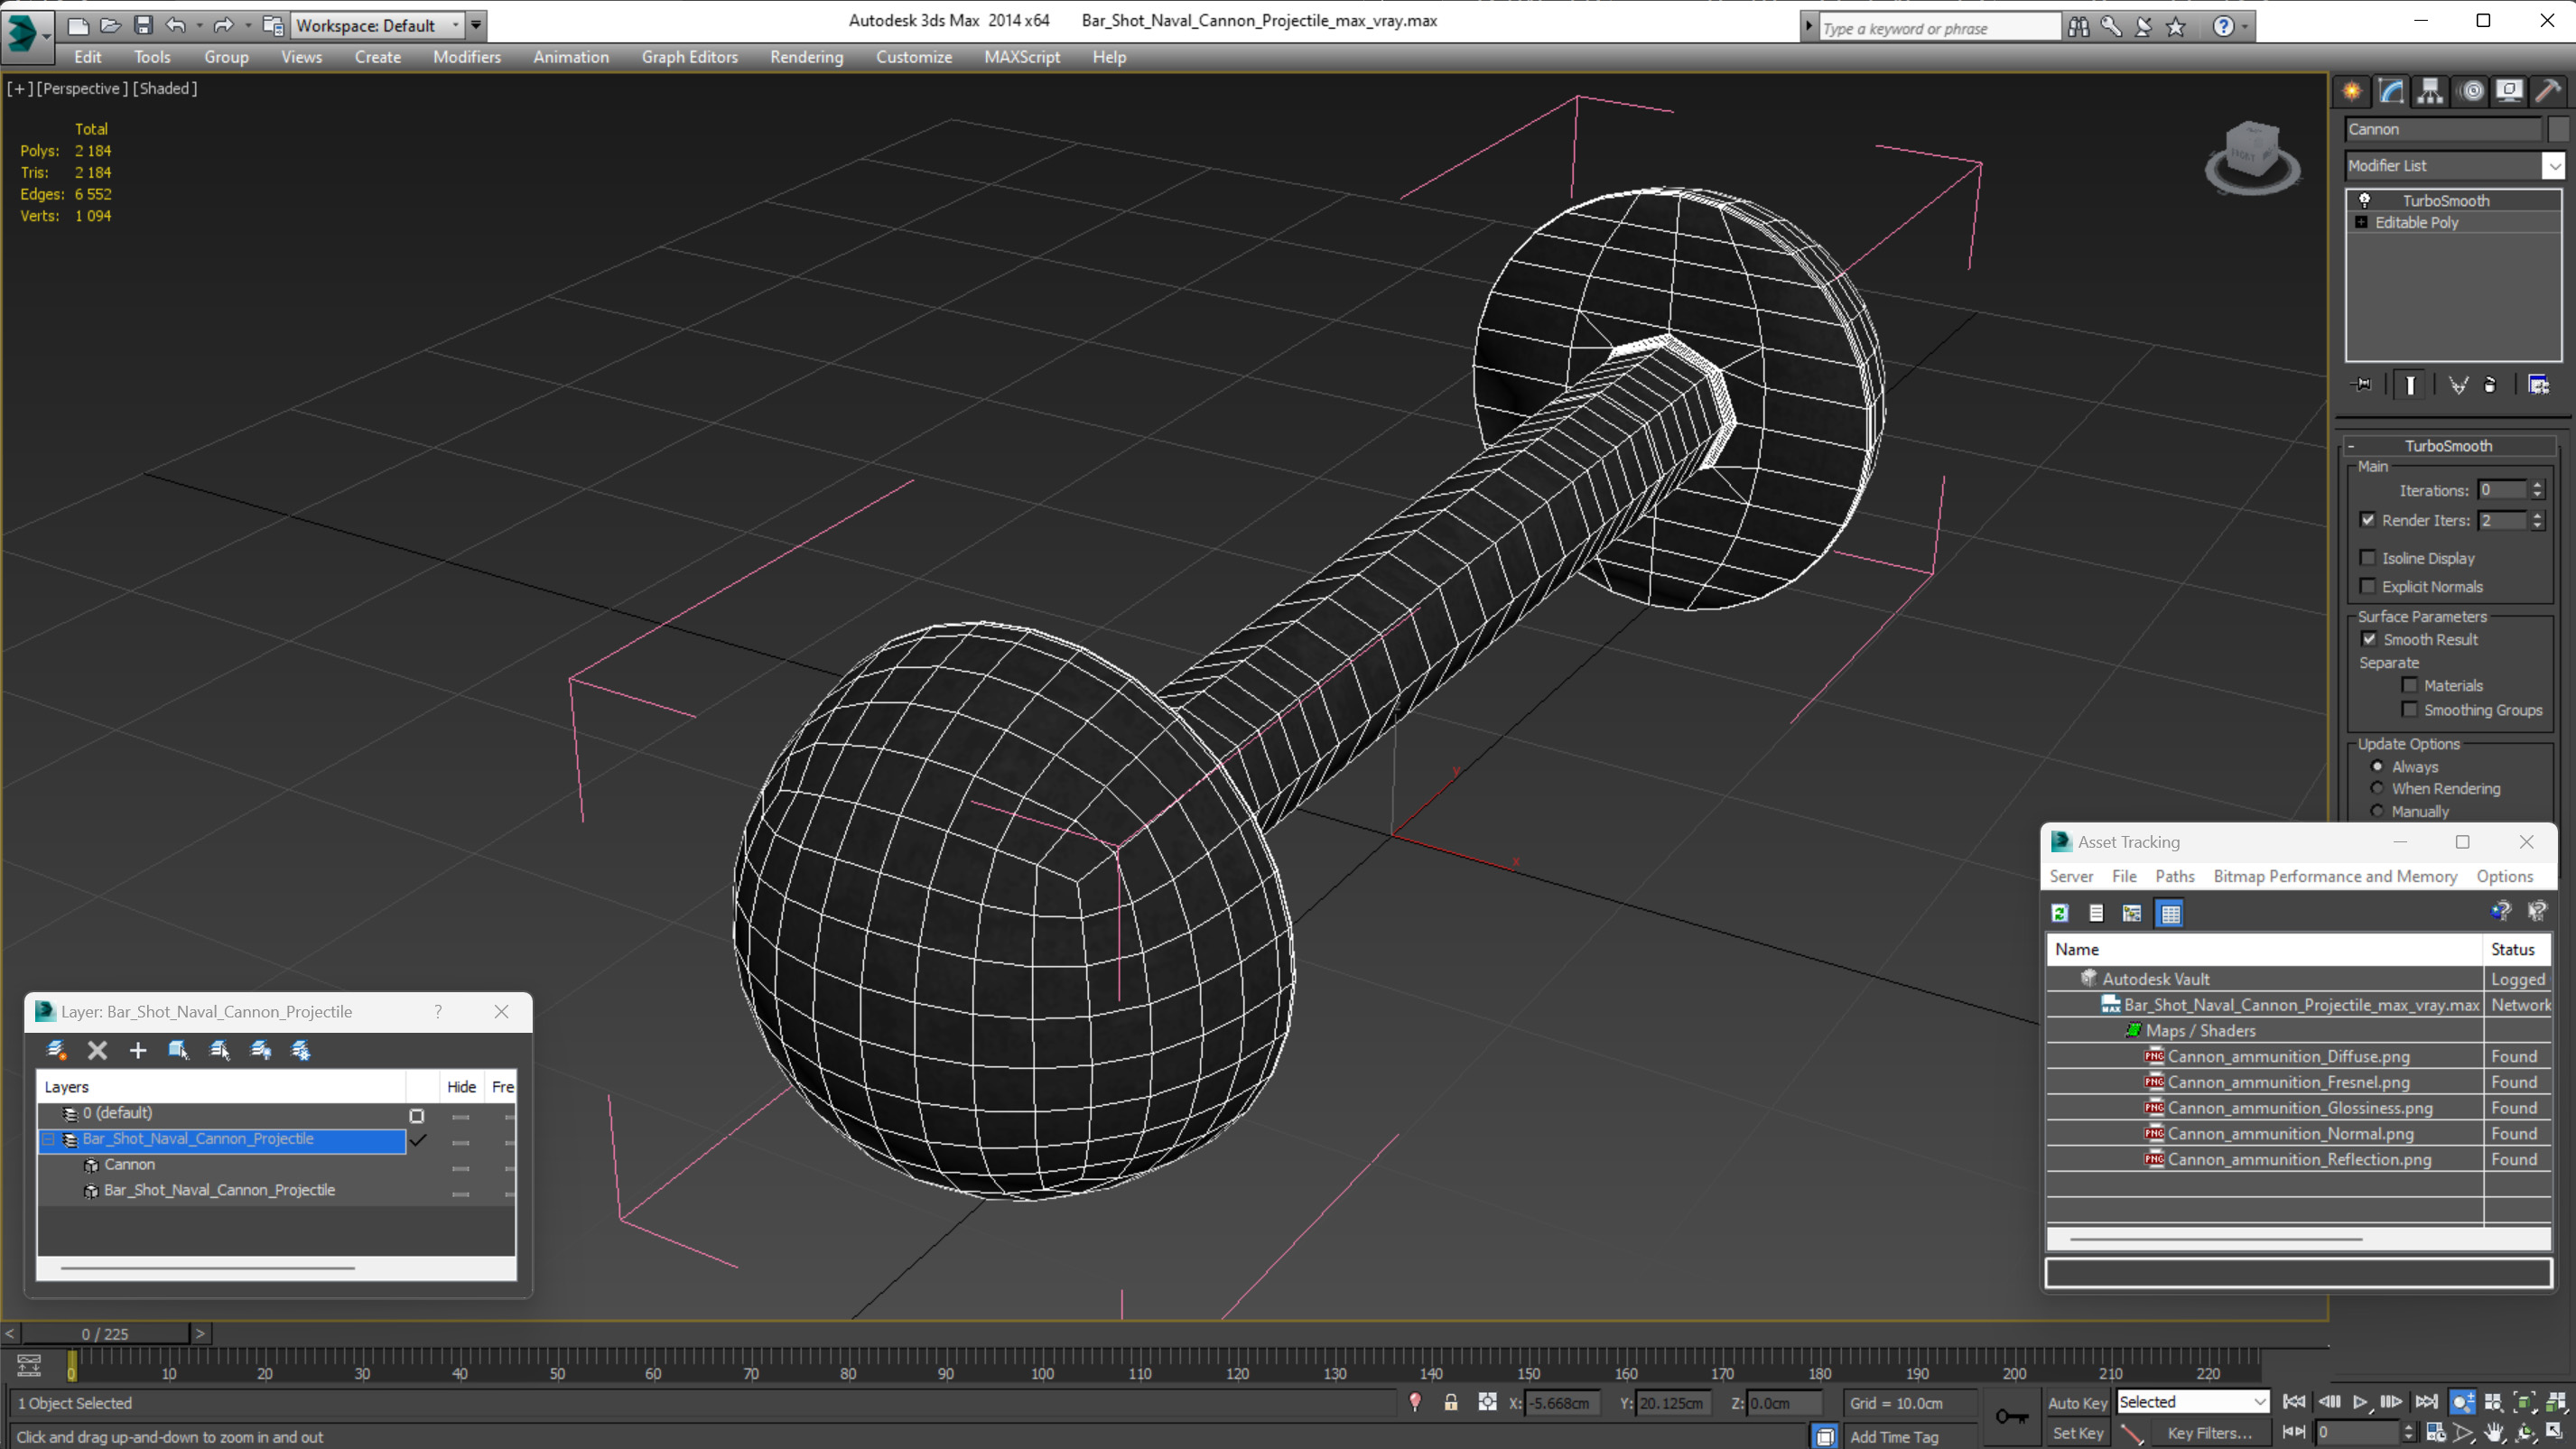This screenshot has height=1449, width=2576.
Task: Open Configure Modifier Sets icon
Action: point(2538,385)
